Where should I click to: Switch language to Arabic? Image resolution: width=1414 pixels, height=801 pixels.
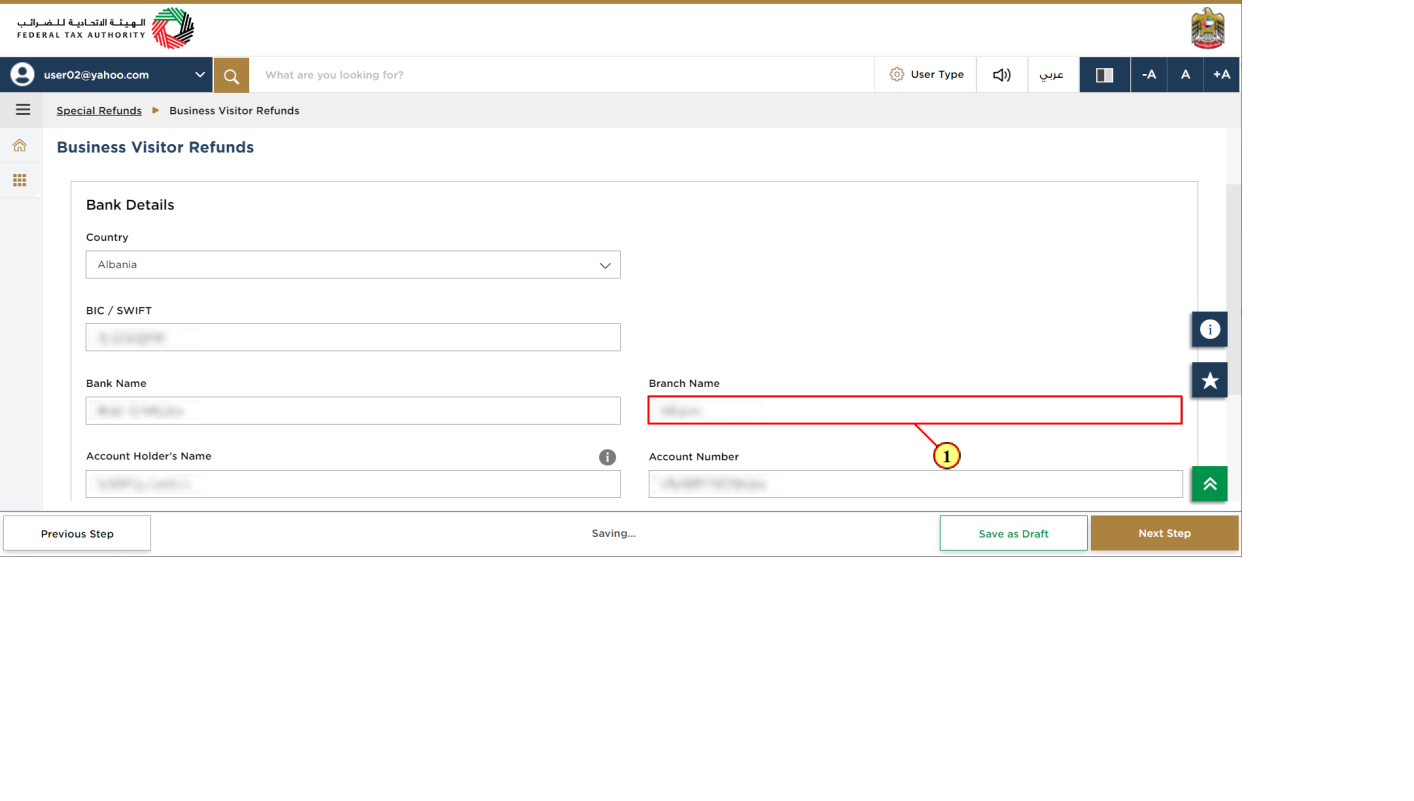click(x=1053, y=75)
